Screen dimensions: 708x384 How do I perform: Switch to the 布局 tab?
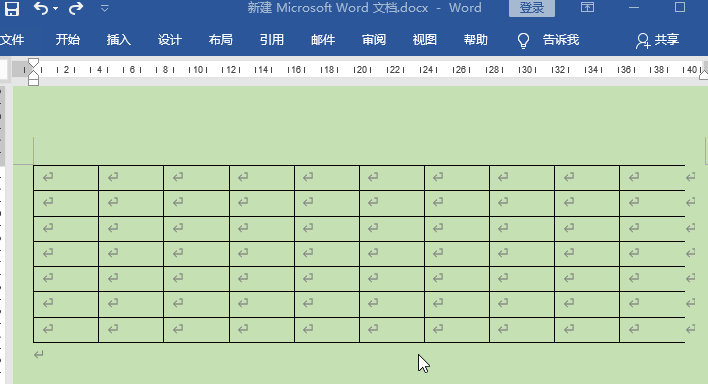[x=221, y=40]
